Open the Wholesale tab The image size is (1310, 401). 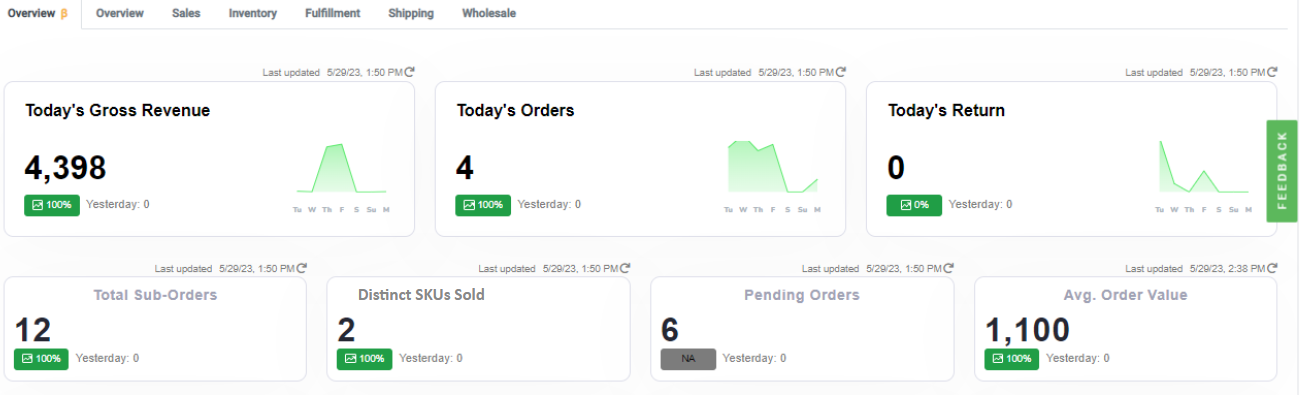(489, 13)
